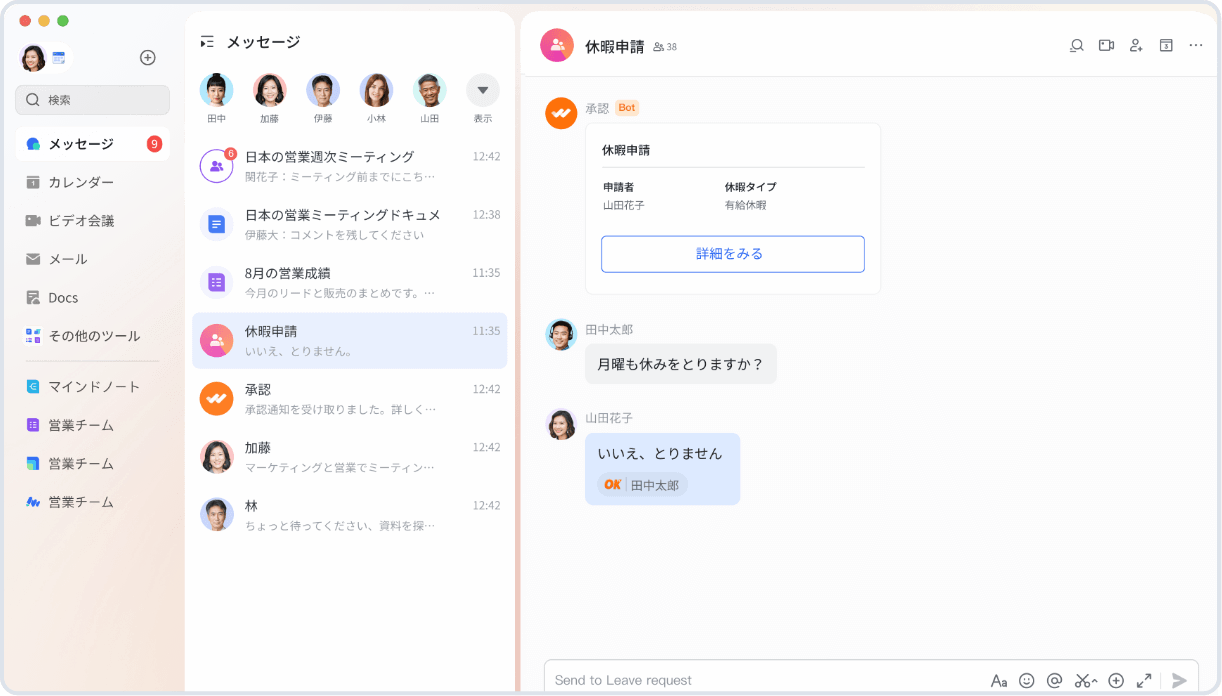This screenshot has height=696, width=1222.
Task: Click the 詳細をみる button
Action: point(732,254)
